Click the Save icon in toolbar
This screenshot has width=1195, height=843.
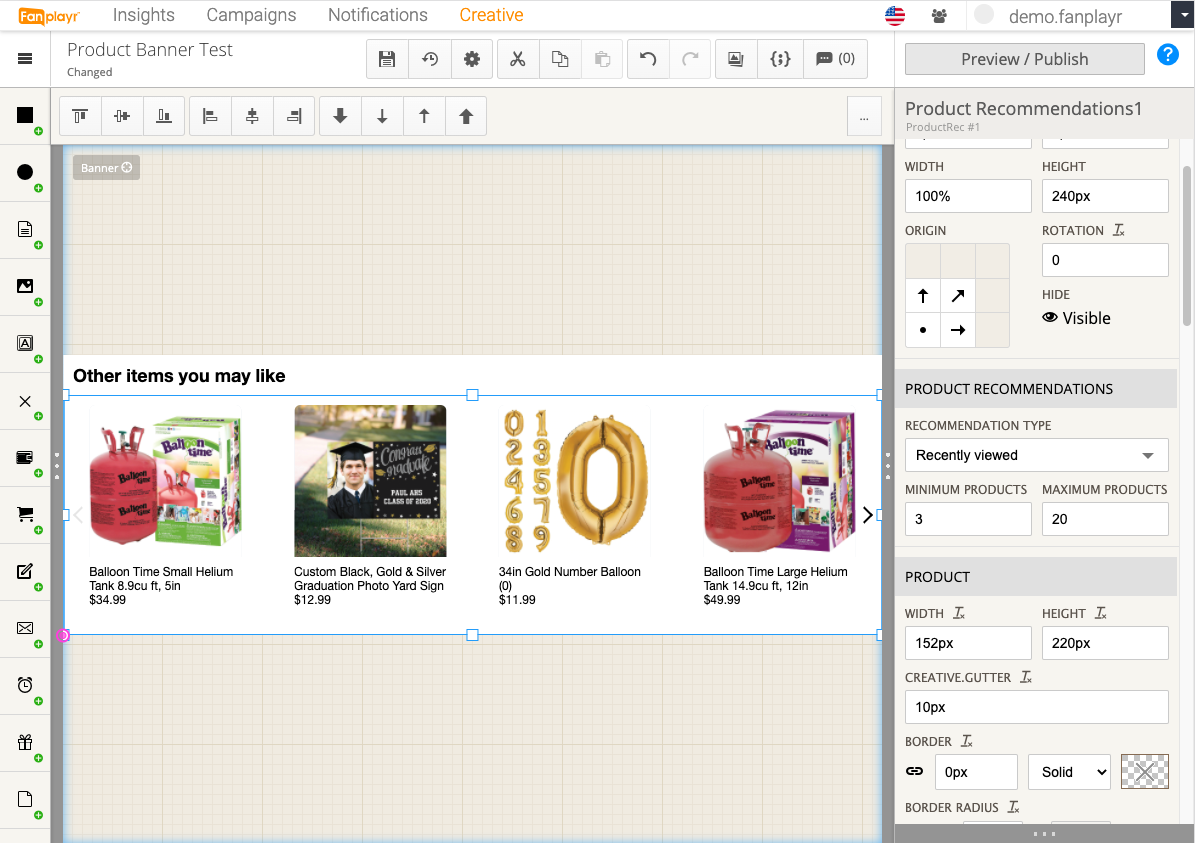[x=387, y=59]
